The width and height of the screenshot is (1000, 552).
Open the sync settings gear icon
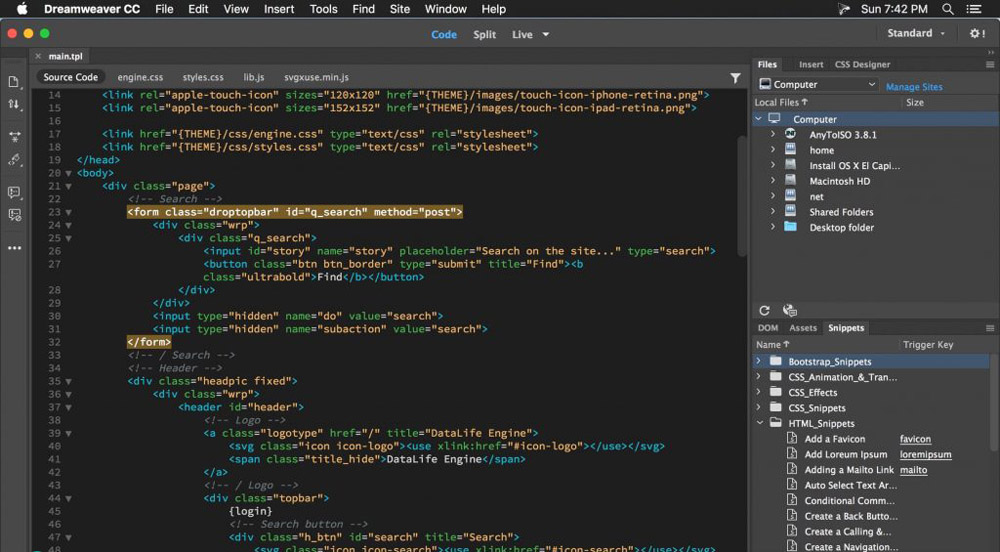pyautogui.click(x=977, y=33)
